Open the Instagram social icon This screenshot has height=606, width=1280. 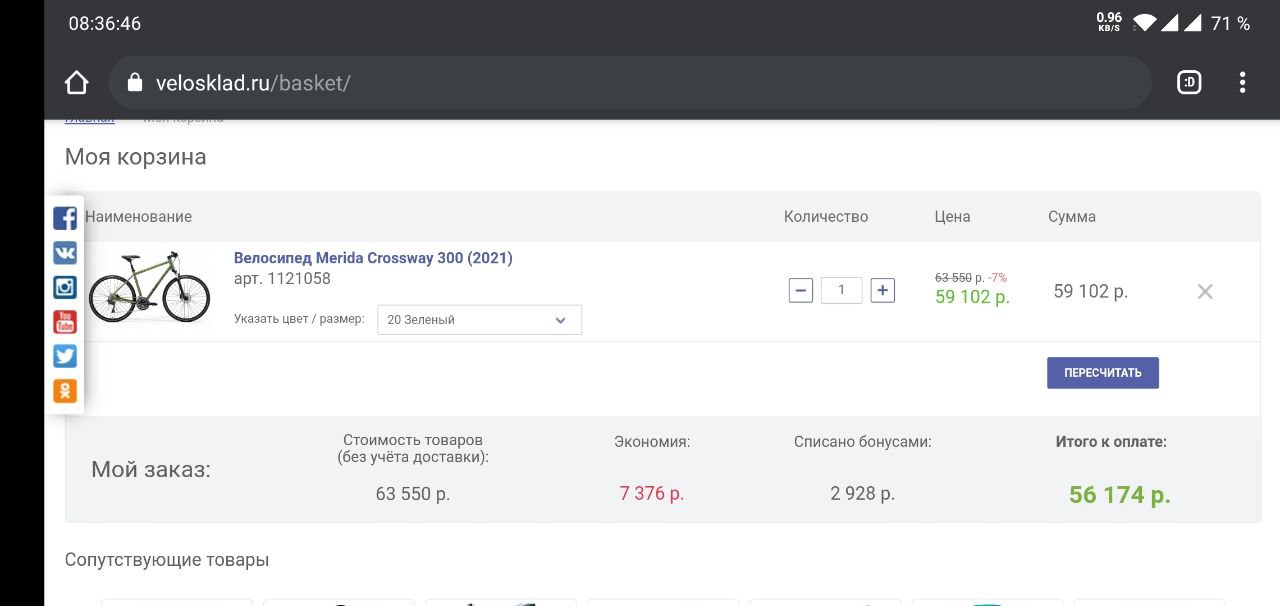[65, 287]
